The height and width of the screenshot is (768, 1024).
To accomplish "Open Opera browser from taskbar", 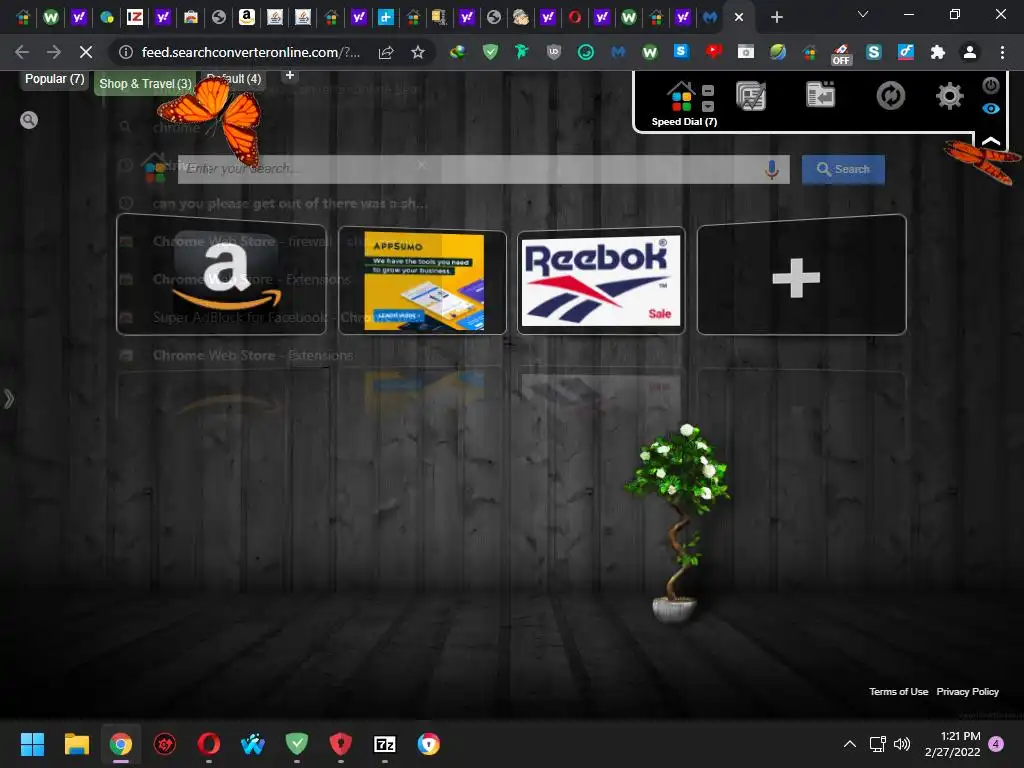I will click(208, 744).
